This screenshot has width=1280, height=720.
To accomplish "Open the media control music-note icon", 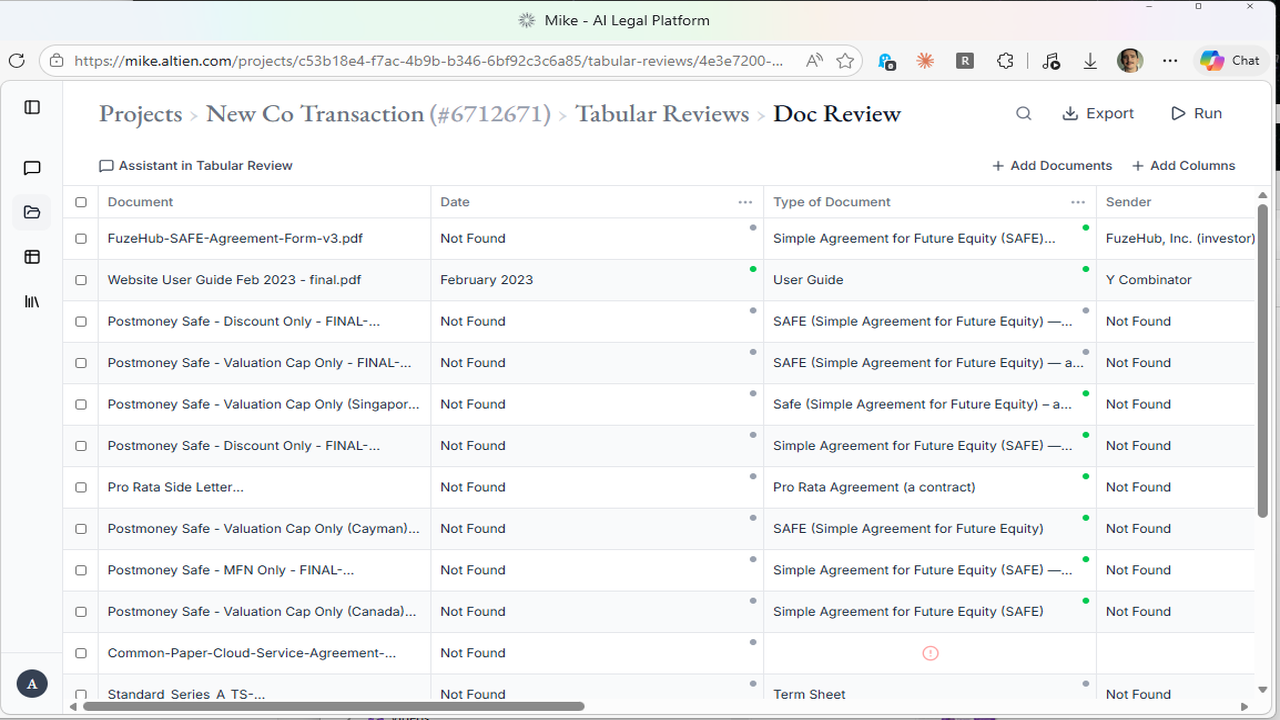I will pyautogui.click(x=1050, y=61).
